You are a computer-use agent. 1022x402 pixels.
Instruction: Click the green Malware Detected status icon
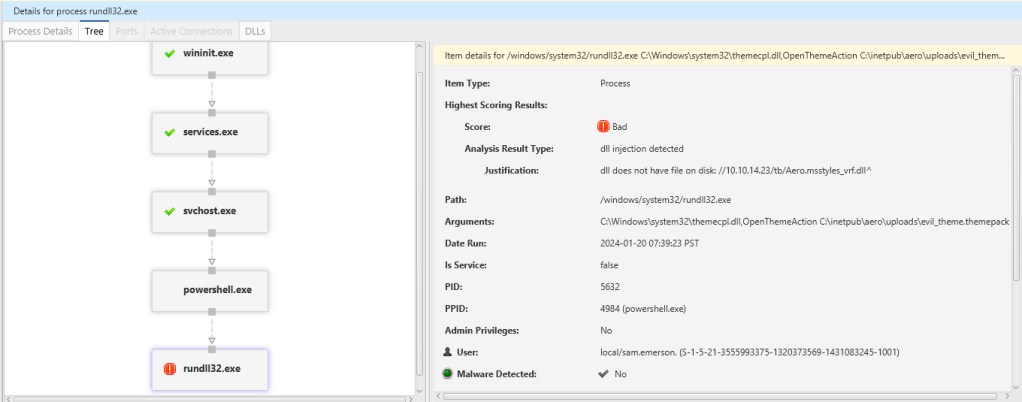coord(449,374)
